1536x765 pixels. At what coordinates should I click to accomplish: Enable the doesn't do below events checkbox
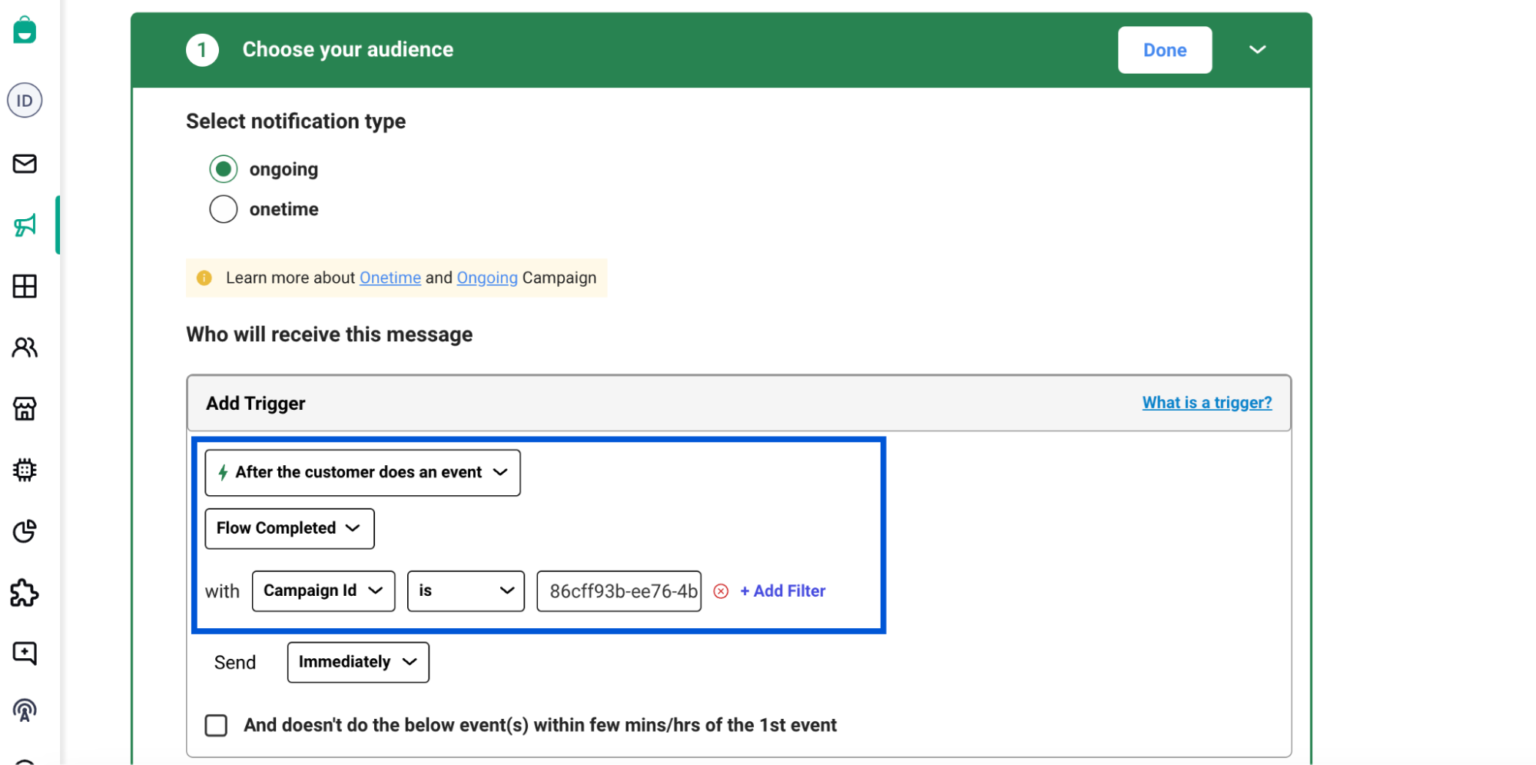pyautogui.click(x=216, y=725)
